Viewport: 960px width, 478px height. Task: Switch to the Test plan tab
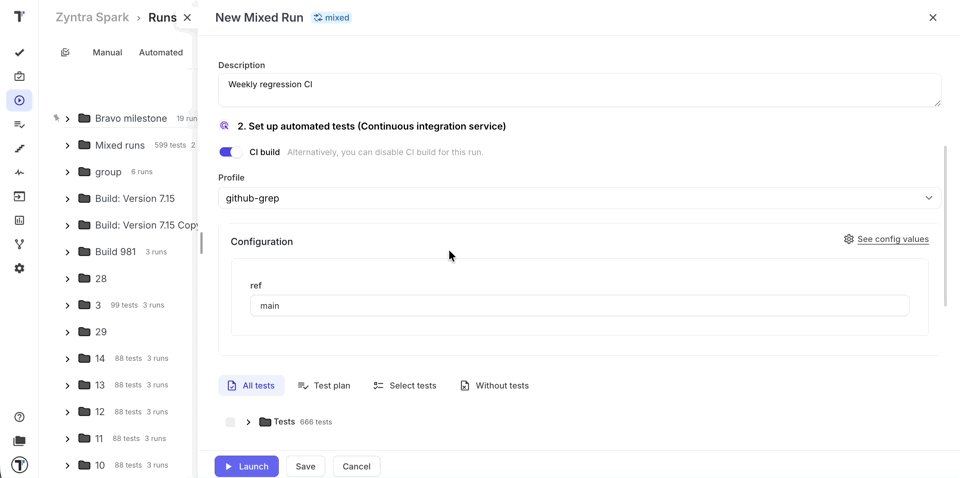click(324, 385)
